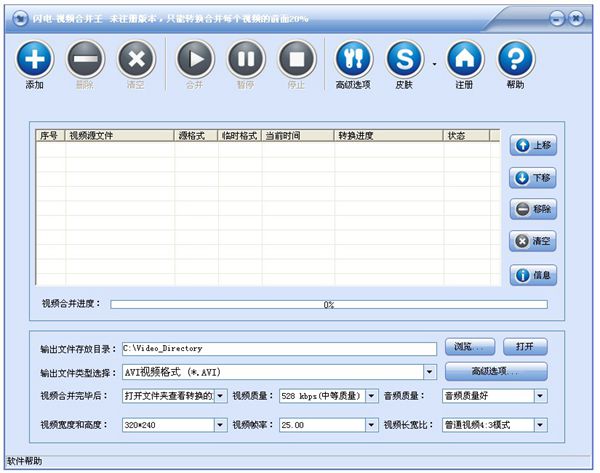Expand the small arrow beside 皮肤
The height and width of the screenshot is (473, 600).
(x=434, y=64)
